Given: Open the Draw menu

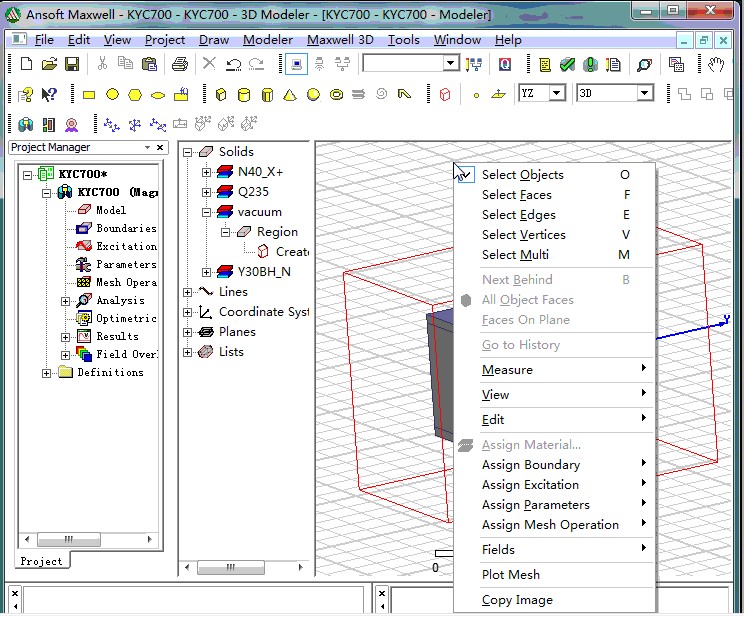Looking at the screenshot, I should [214, 40].
